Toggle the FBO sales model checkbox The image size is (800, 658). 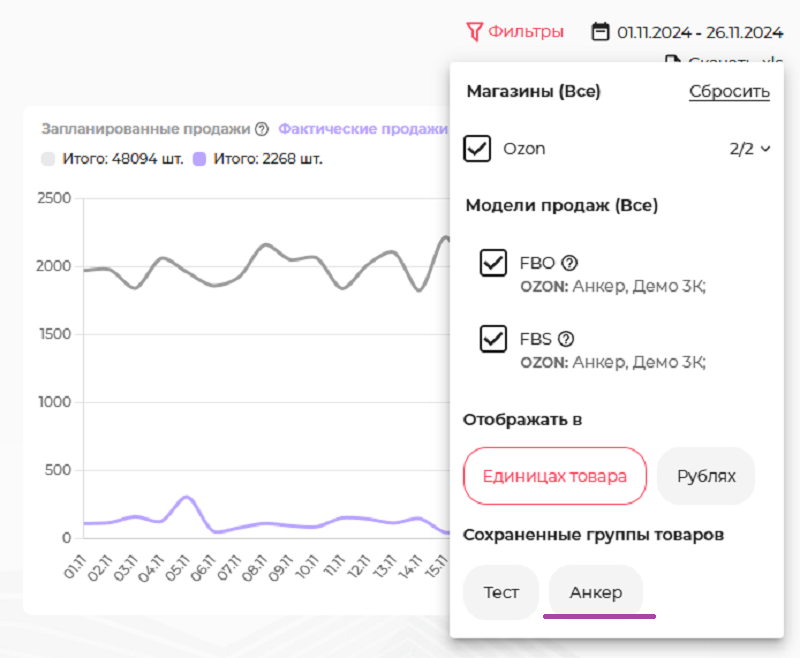pyautogui.click(x=493, y=263)
